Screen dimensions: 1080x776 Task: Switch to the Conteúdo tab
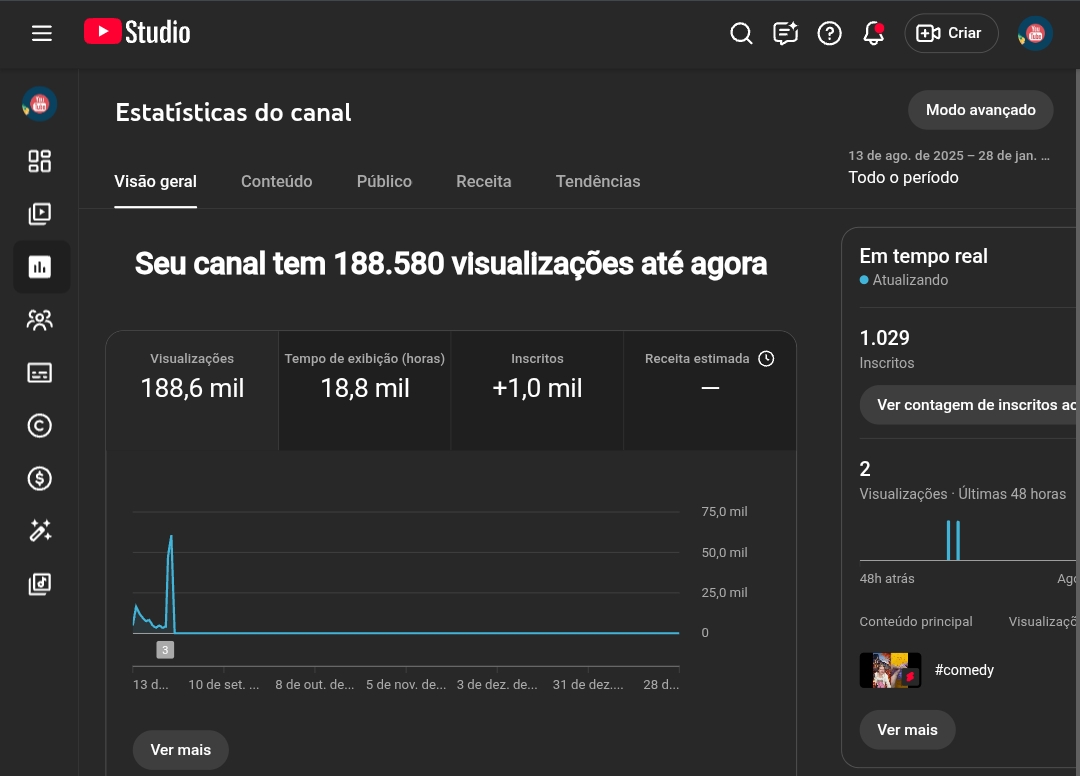(276, 181)
